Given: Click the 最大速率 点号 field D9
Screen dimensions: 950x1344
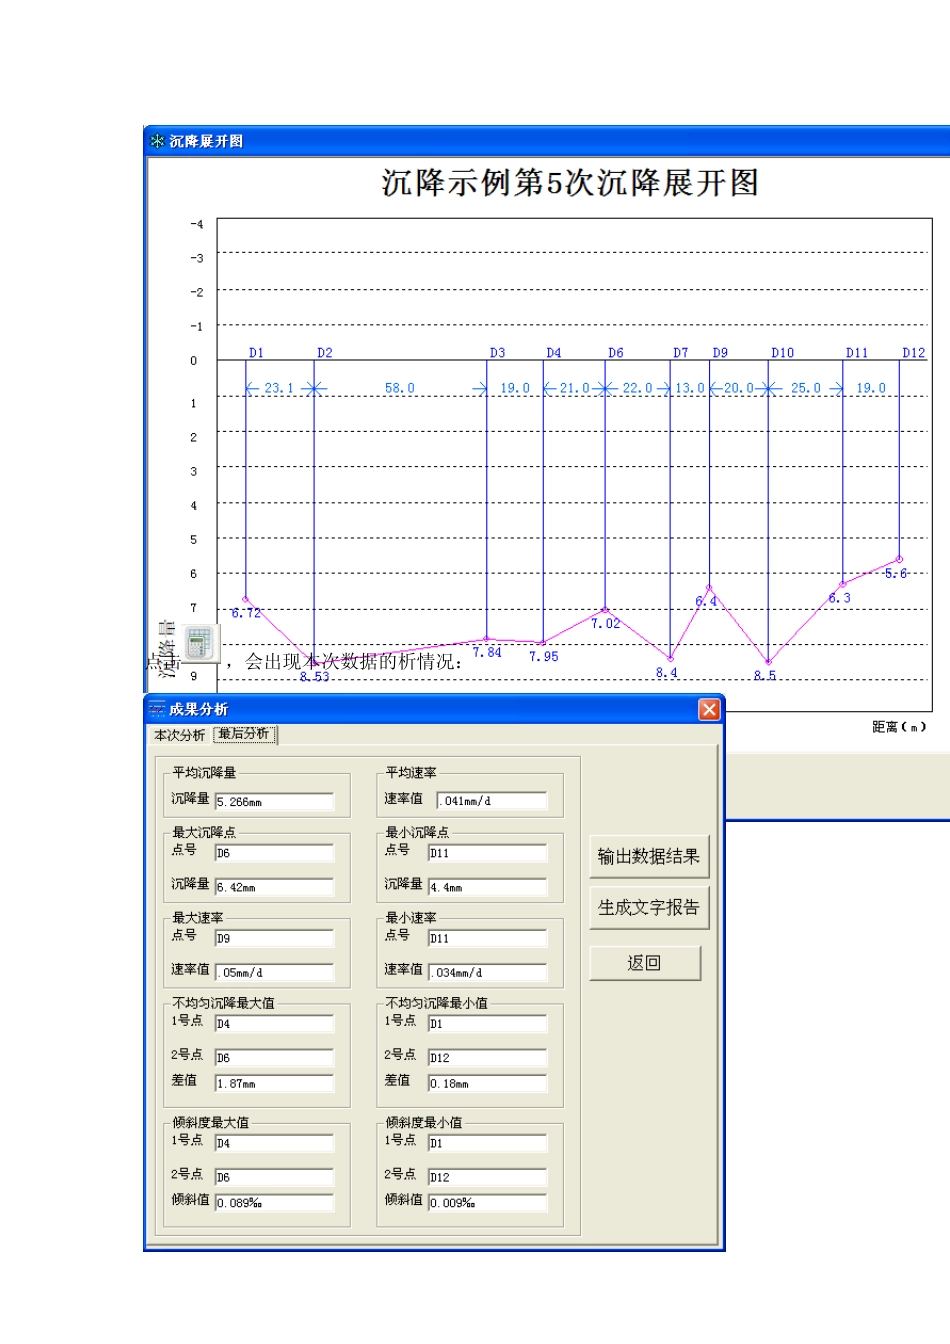Looking at the screenshot, I should [x=274, y=938].
